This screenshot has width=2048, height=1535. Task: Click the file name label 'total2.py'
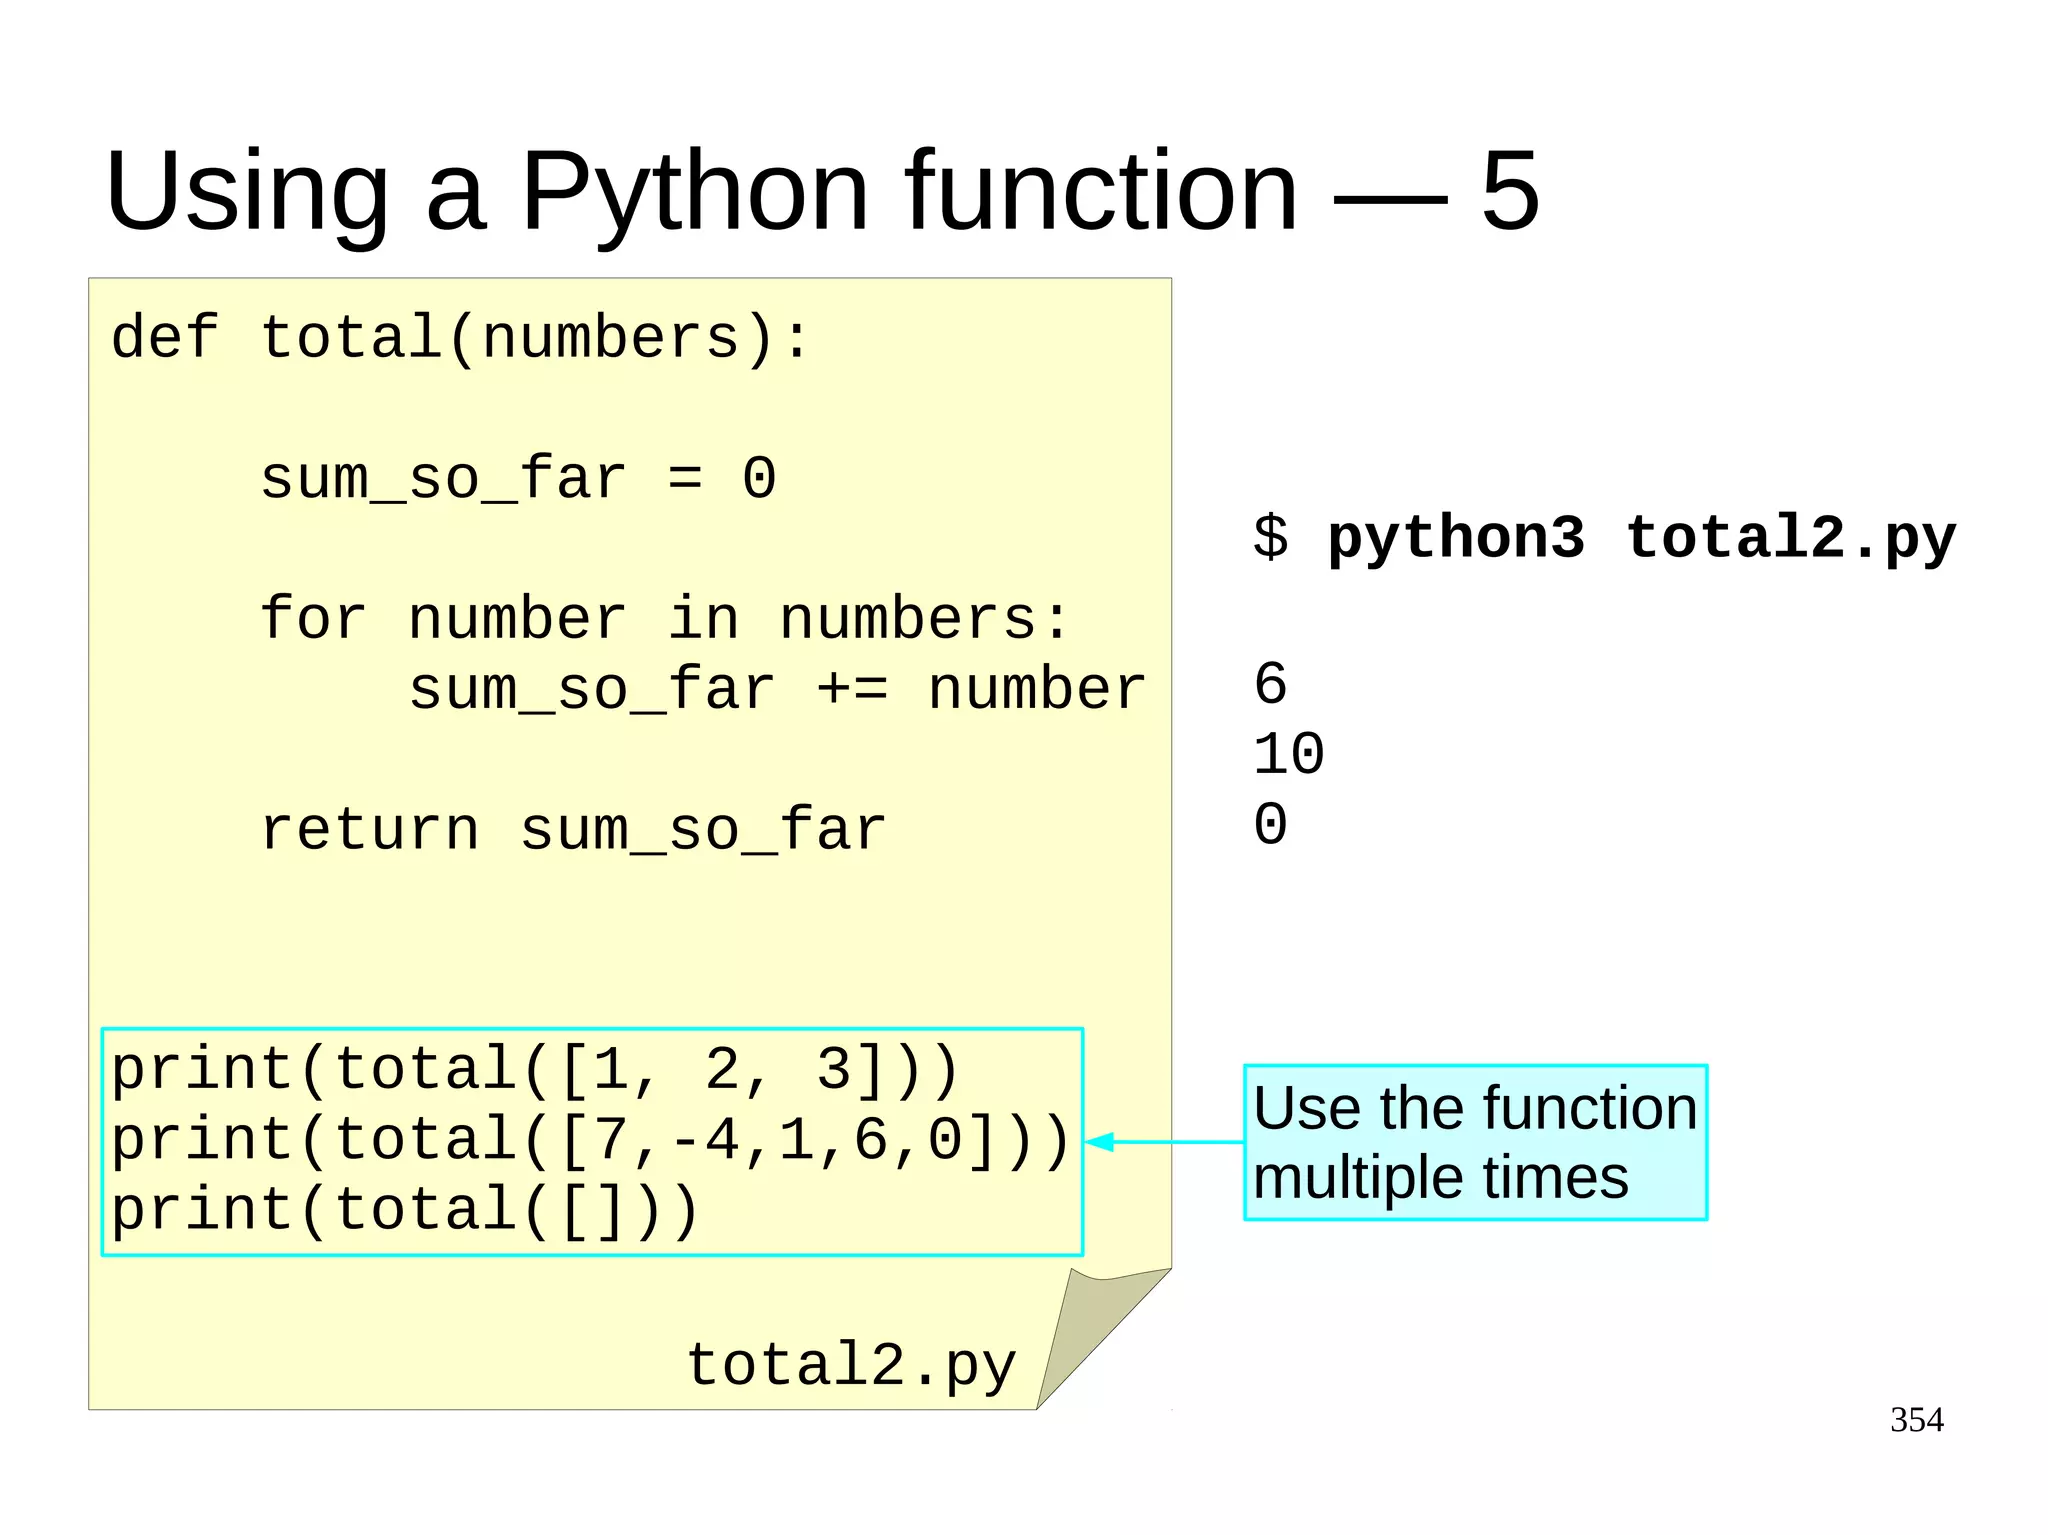(851, 1368)
